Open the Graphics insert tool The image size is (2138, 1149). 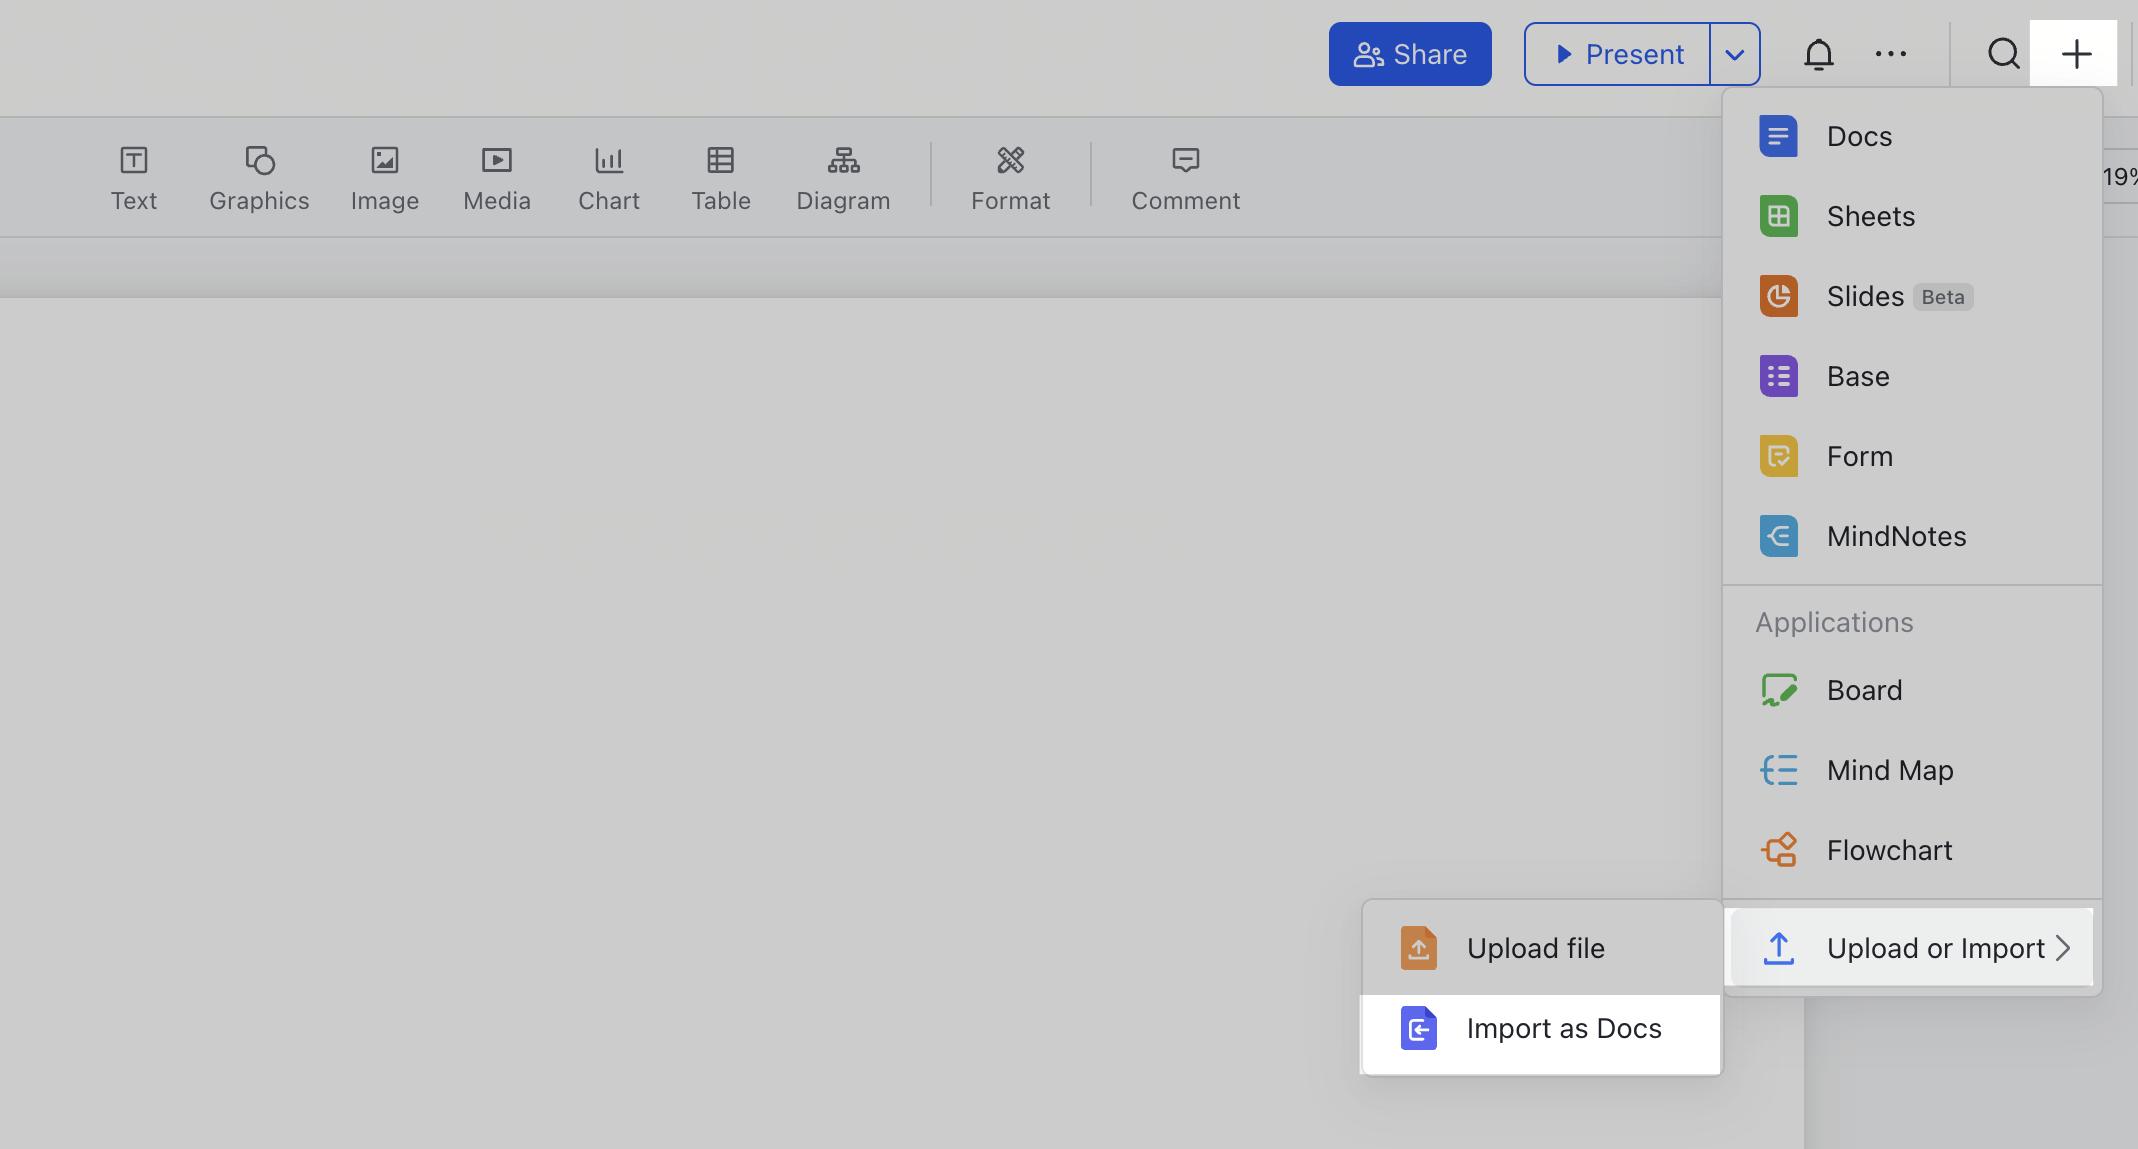tap(259, 178)
